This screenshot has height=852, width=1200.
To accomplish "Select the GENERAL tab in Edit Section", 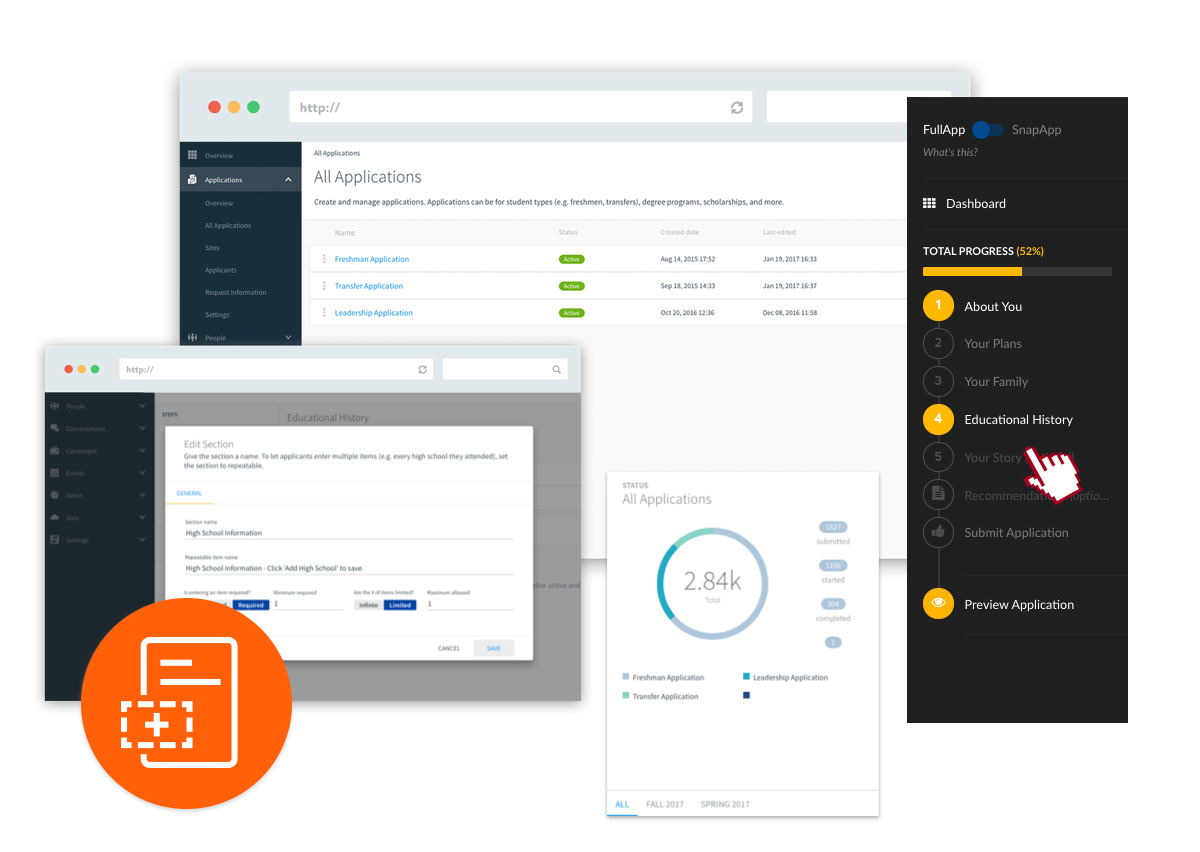I will [x=189, y=493].
